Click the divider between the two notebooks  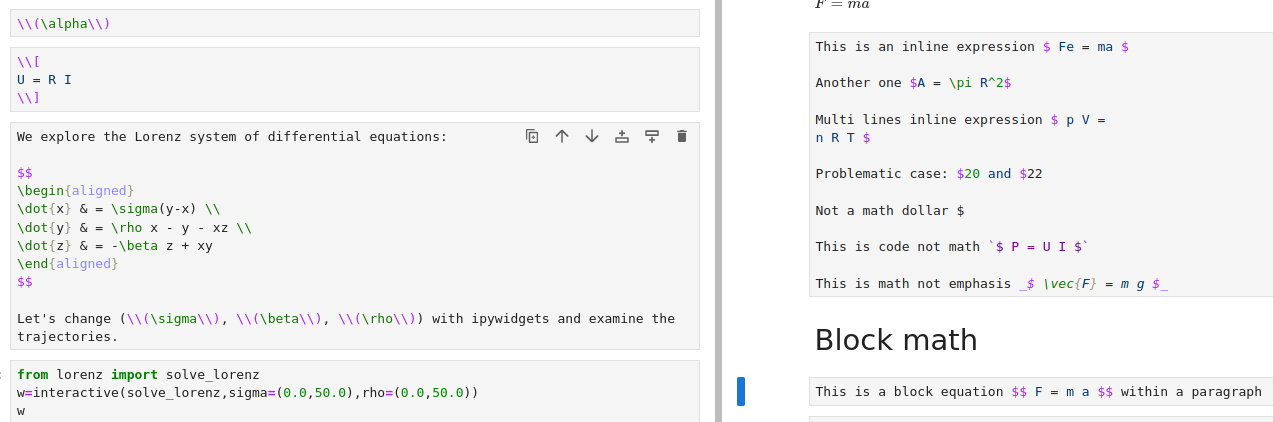pos(718,211)
